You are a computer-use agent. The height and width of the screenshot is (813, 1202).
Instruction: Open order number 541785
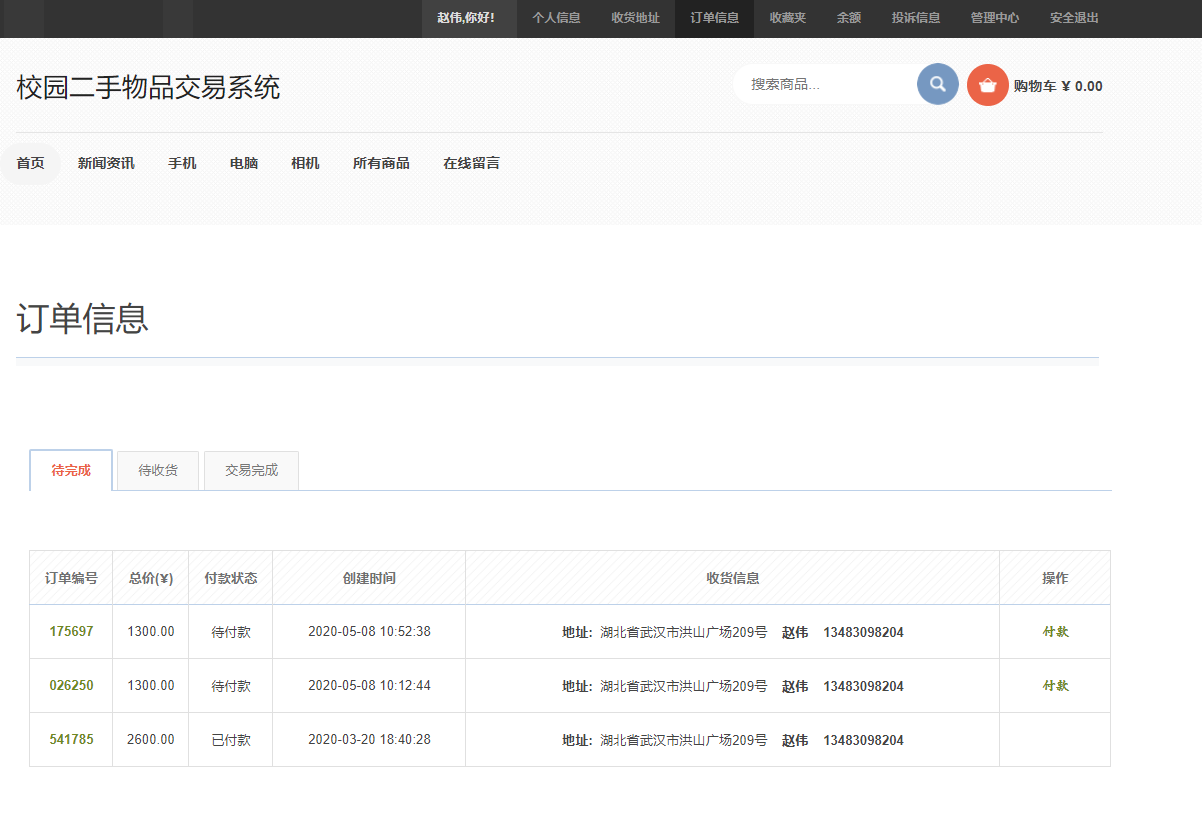click(x=71, y=740)
